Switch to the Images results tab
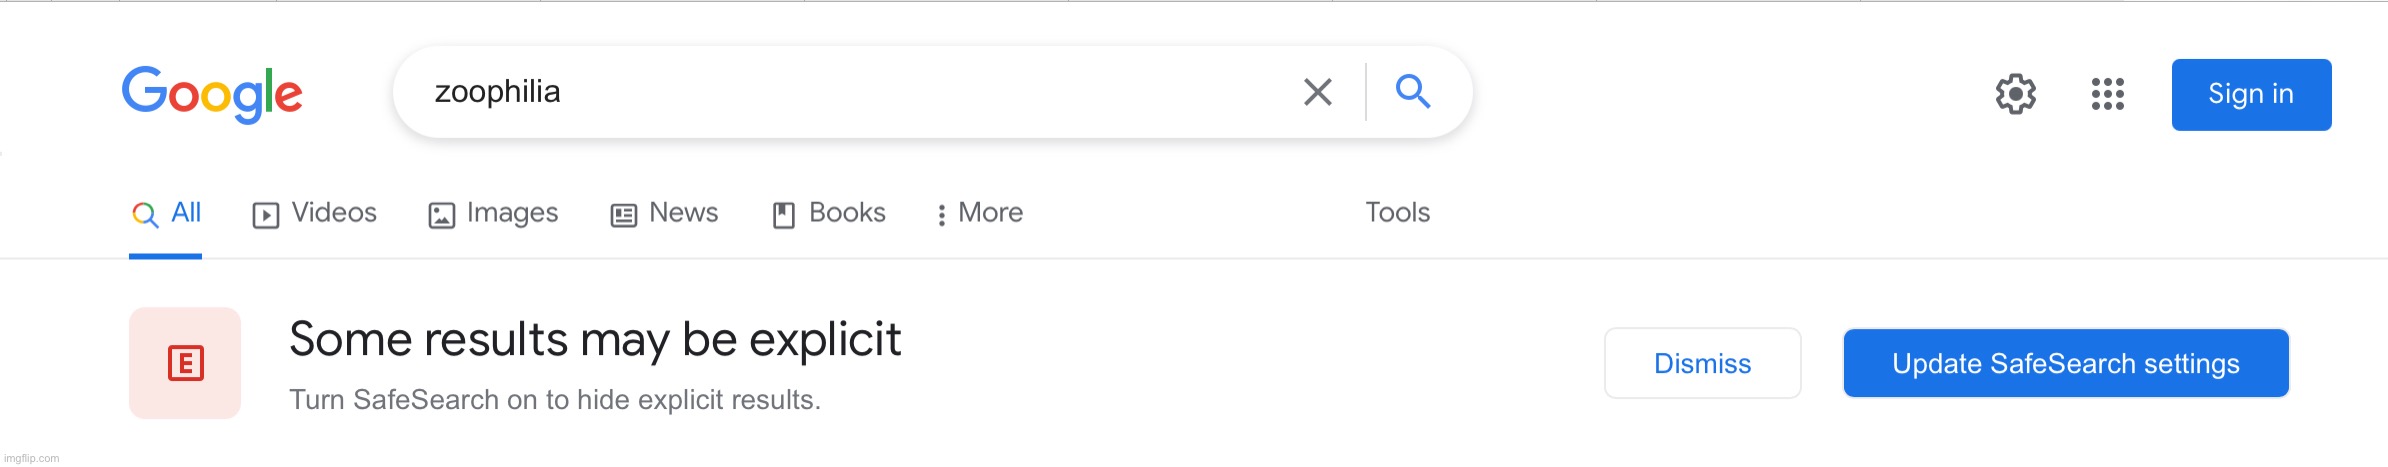Screen dimensions: 2388x467 (493, 213)
